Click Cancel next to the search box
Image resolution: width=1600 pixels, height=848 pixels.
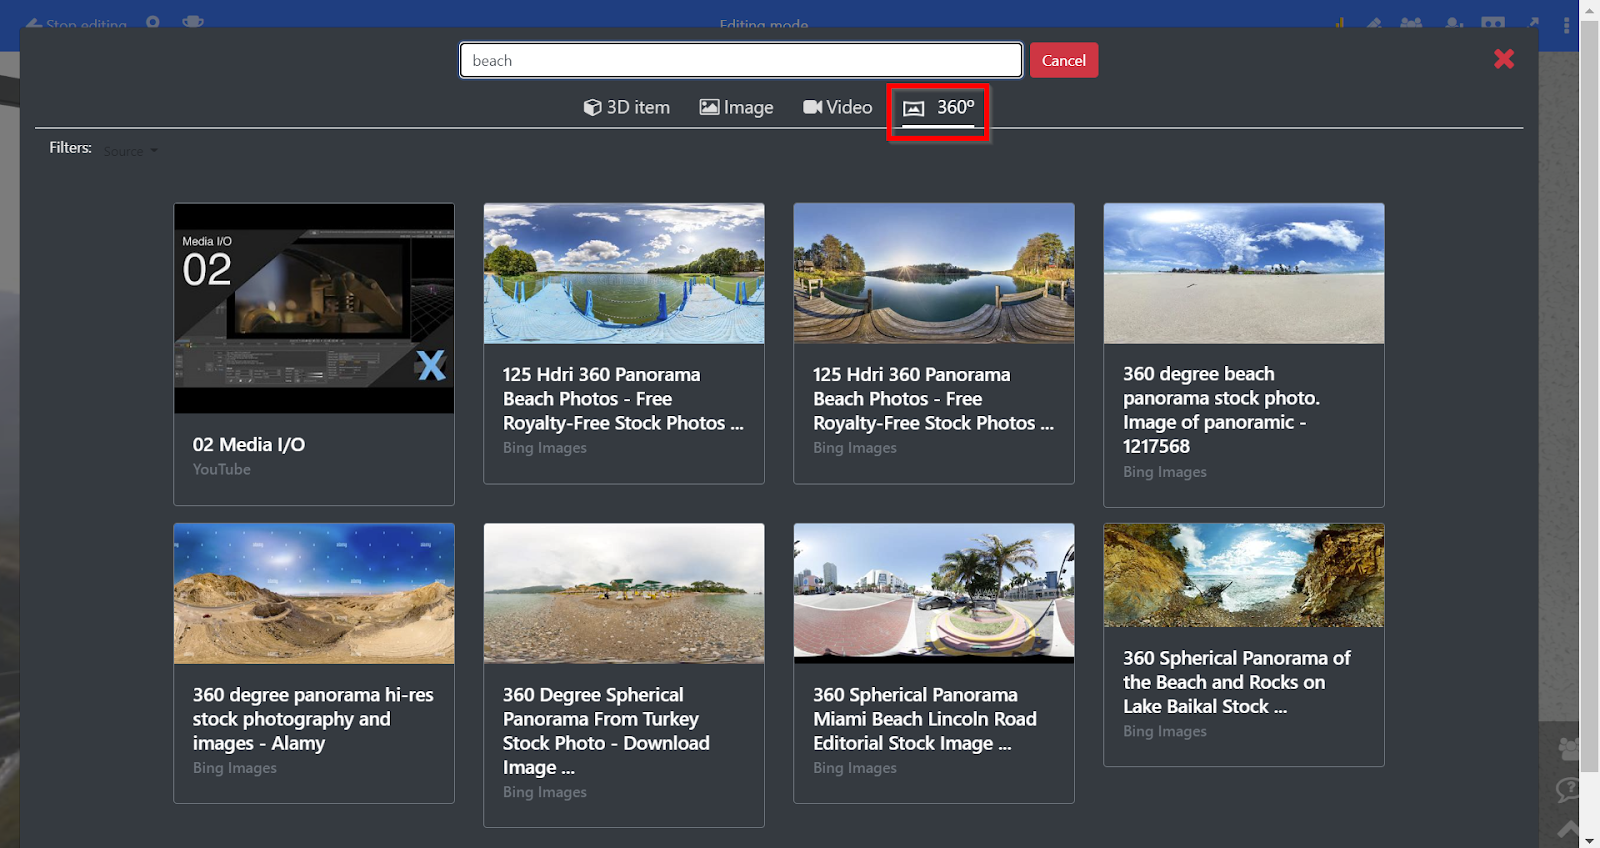1064,60
